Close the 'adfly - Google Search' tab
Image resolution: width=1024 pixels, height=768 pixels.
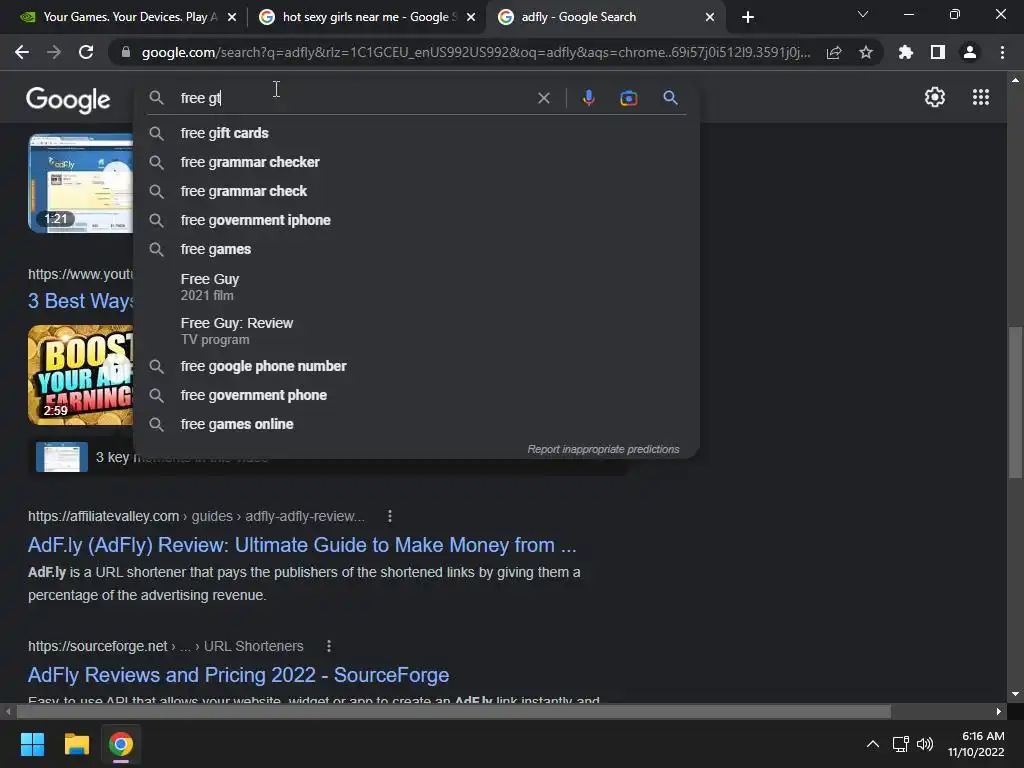710,17
